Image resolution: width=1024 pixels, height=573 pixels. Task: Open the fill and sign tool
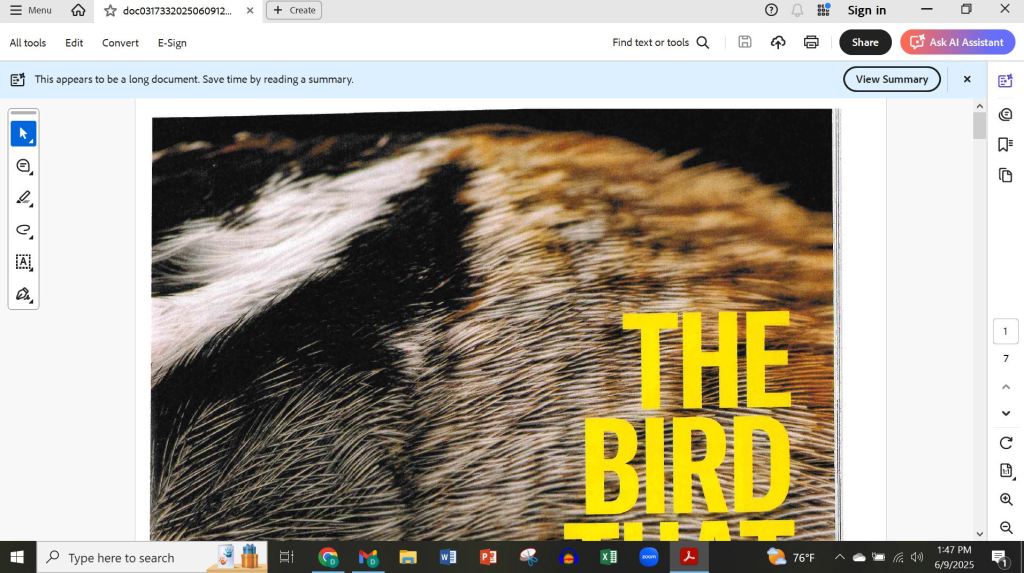click(23, 294)
